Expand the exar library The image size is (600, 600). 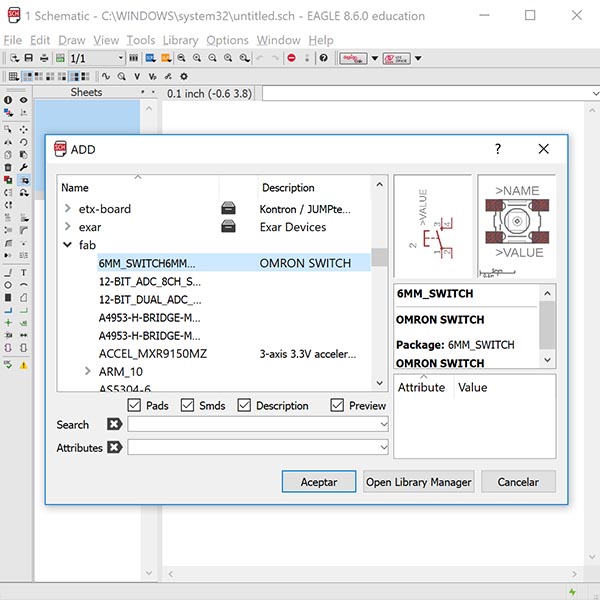tap(68, 227)
